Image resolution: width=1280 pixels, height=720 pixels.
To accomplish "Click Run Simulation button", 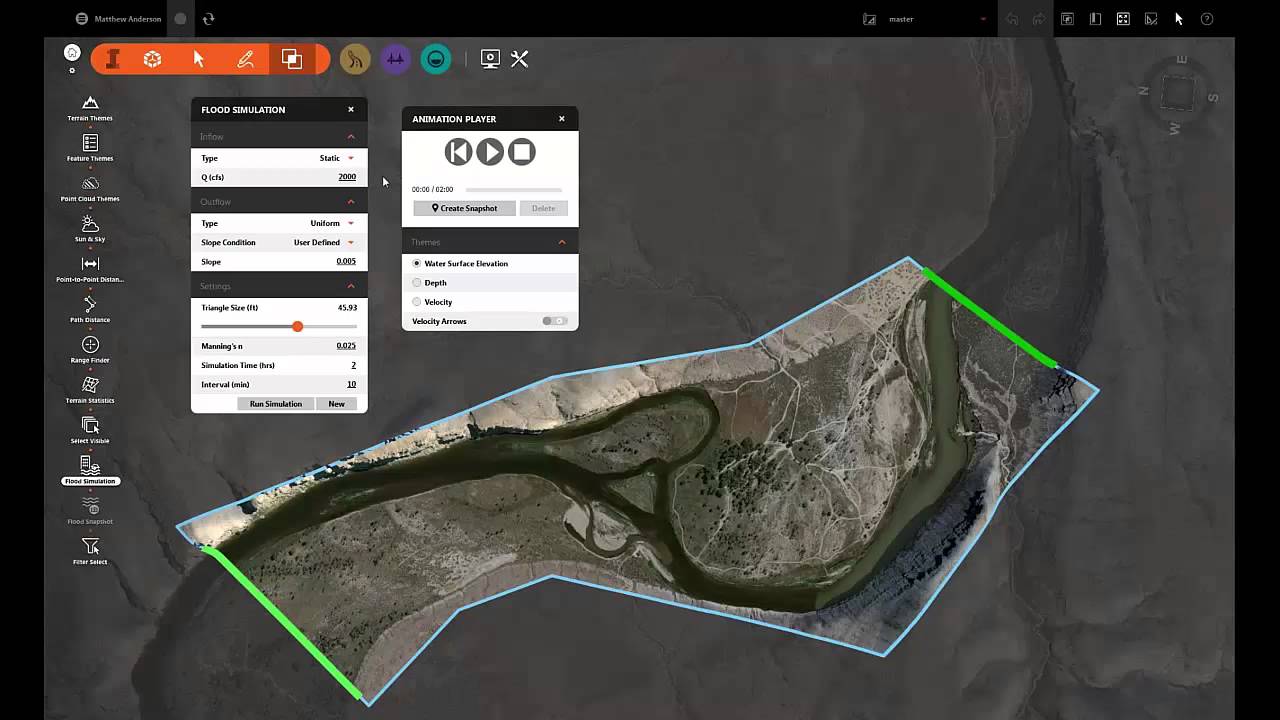I will tap(276, 403).
